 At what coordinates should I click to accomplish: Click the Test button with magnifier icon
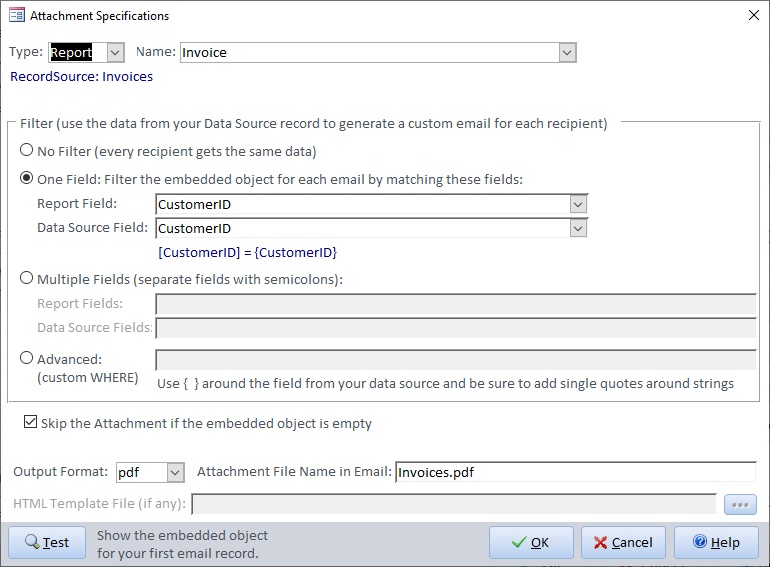tap(47, 542)
